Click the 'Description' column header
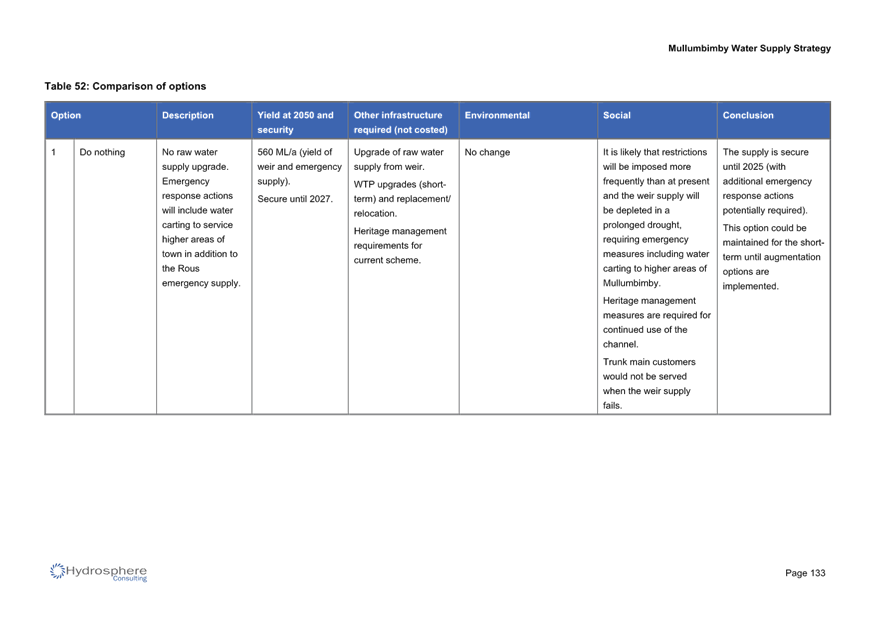Screen dimensions: 875x618 204,121
